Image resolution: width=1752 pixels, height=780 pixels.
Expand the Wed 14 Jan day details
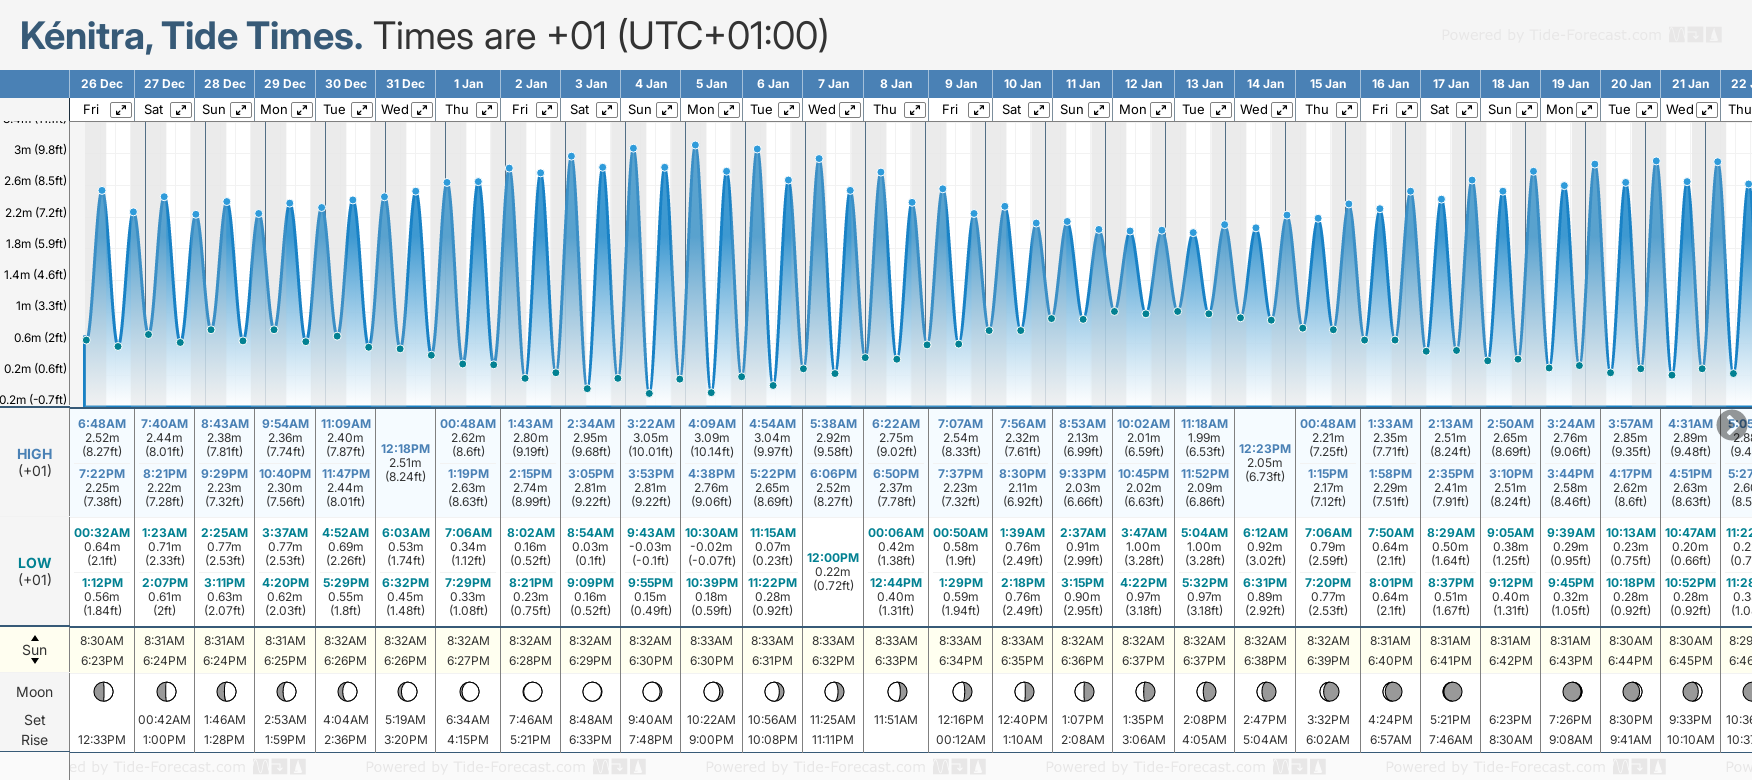coord(1283,110)
